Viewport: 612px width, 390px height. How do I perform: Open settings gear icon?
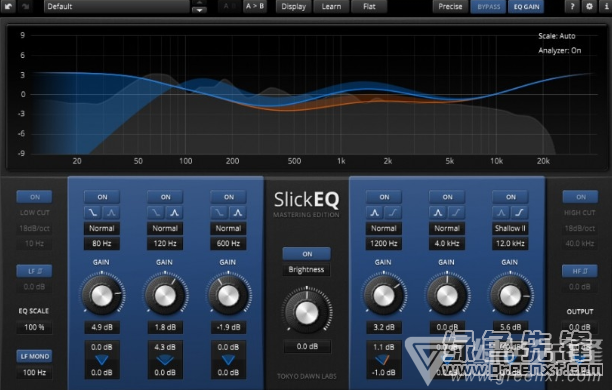coord(589,6)
